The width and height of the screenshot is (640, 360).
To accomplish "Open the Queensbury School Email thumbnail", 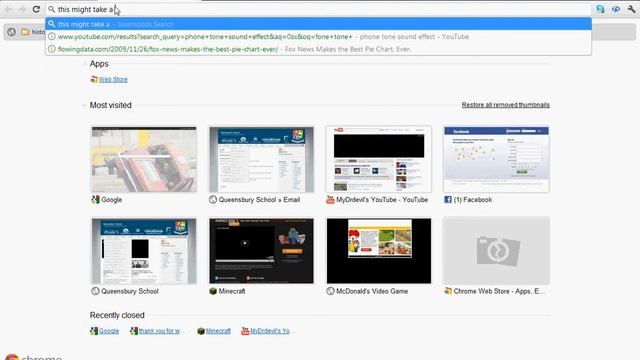I will (262, 159).
